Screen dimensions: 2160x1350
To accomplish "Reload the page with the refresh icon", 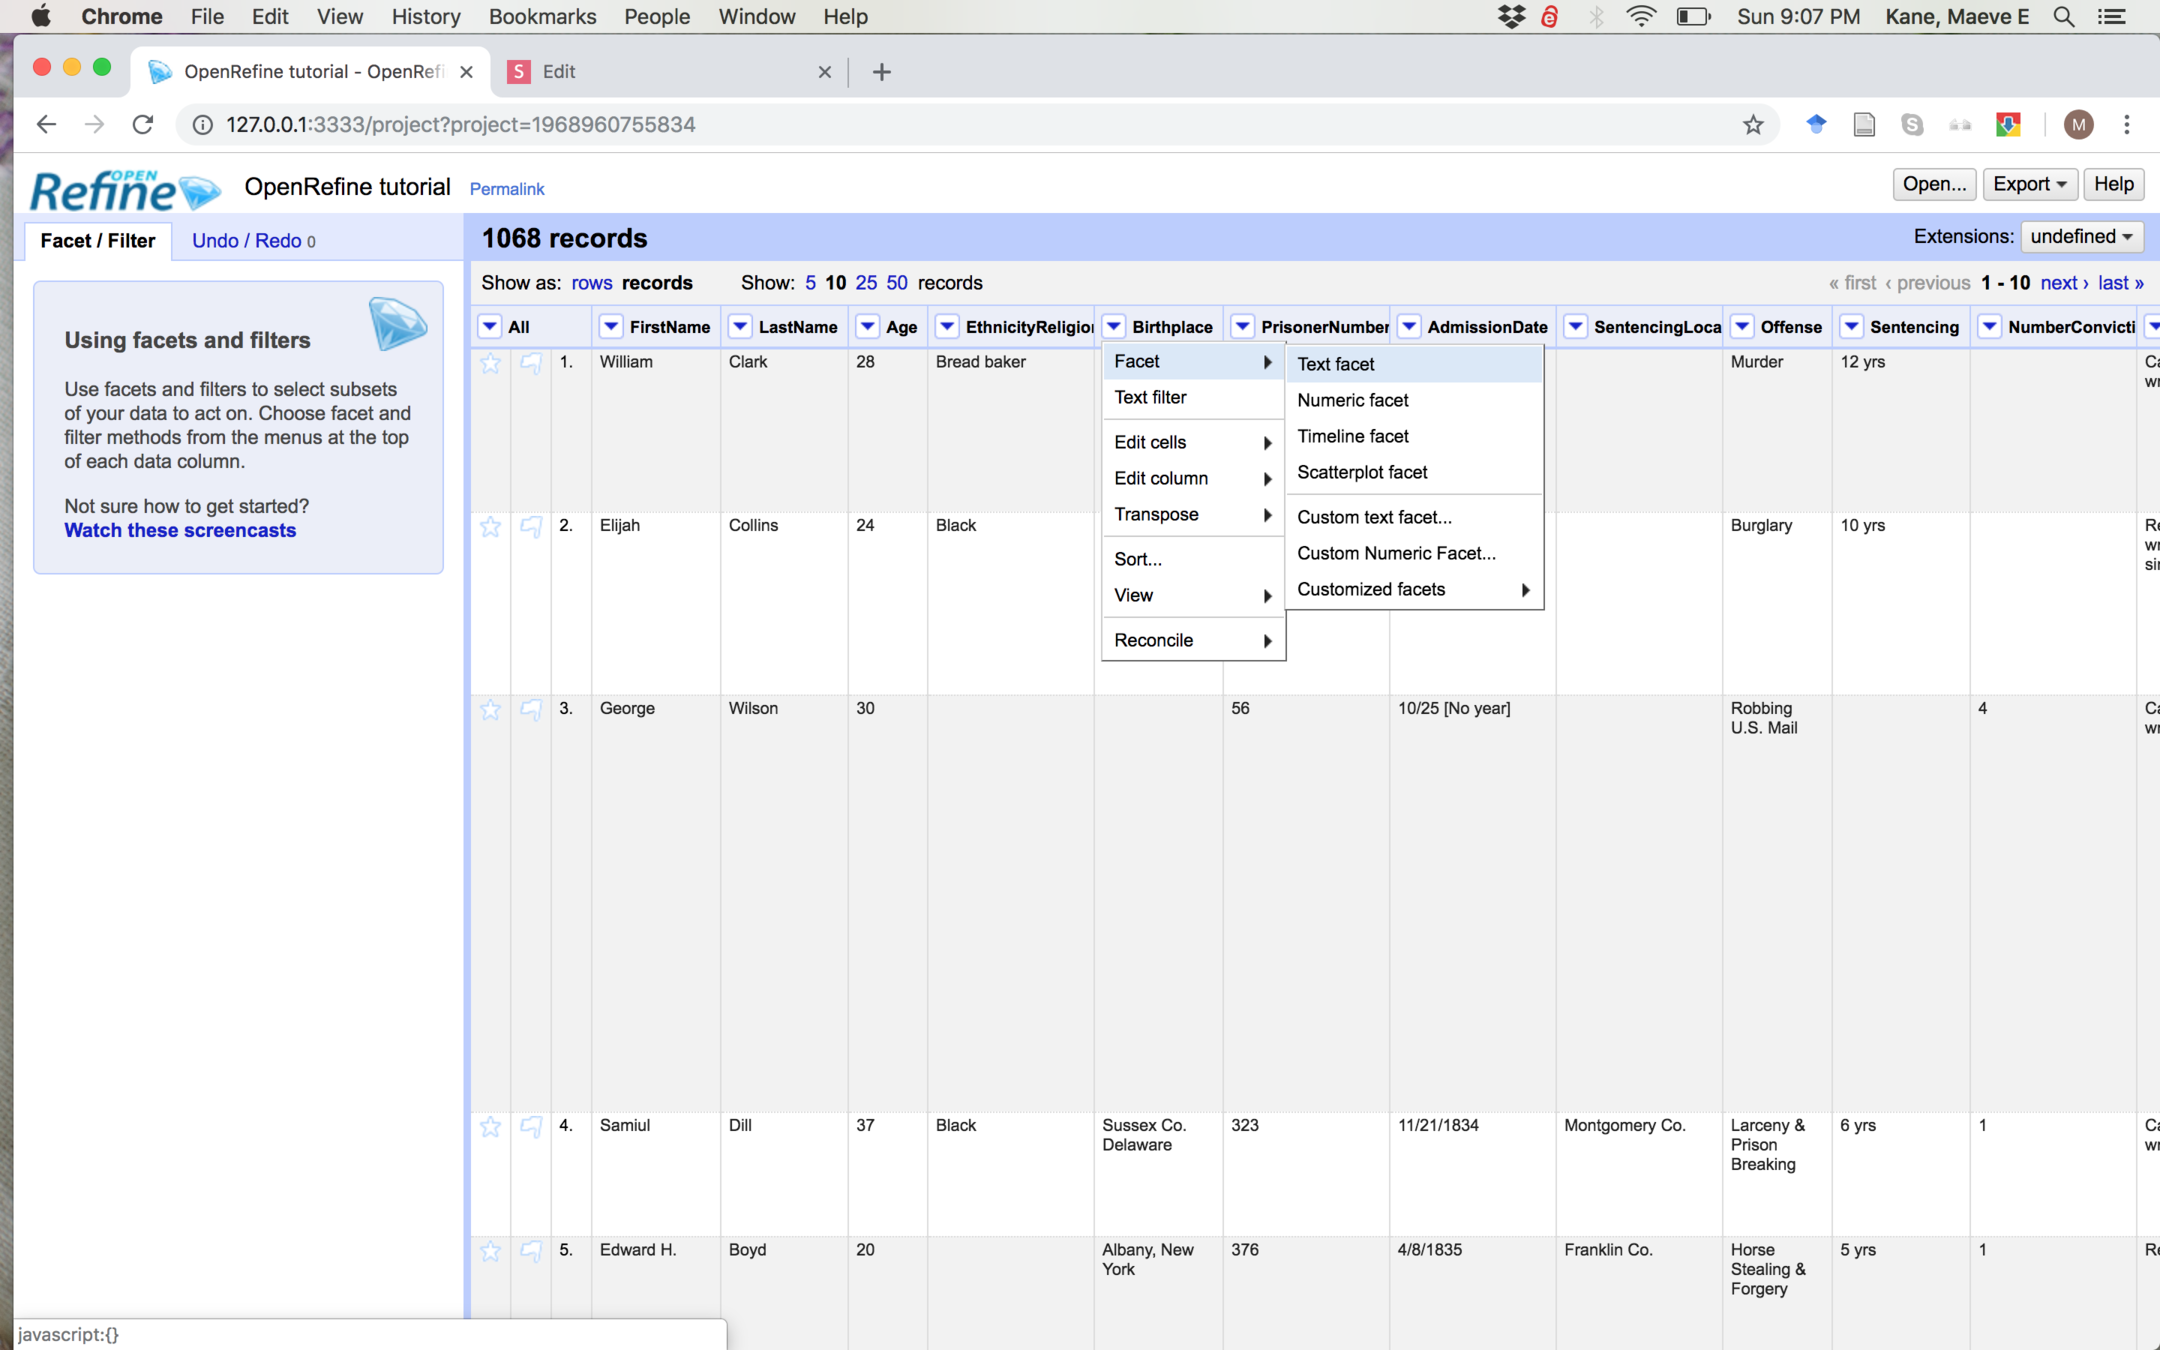I will tap(143, 124).
